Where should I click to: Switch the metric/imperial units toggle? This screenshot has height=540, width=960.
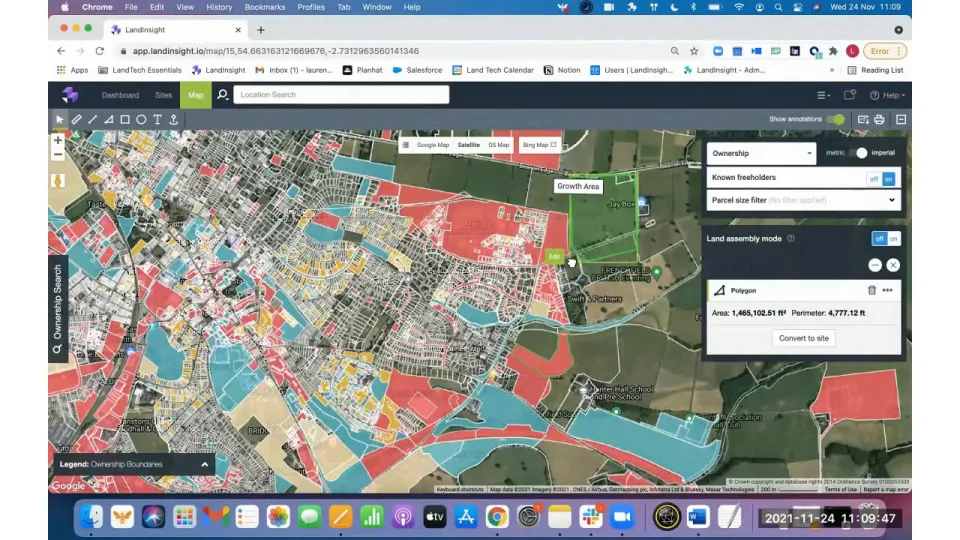click(x=860, y=153)
